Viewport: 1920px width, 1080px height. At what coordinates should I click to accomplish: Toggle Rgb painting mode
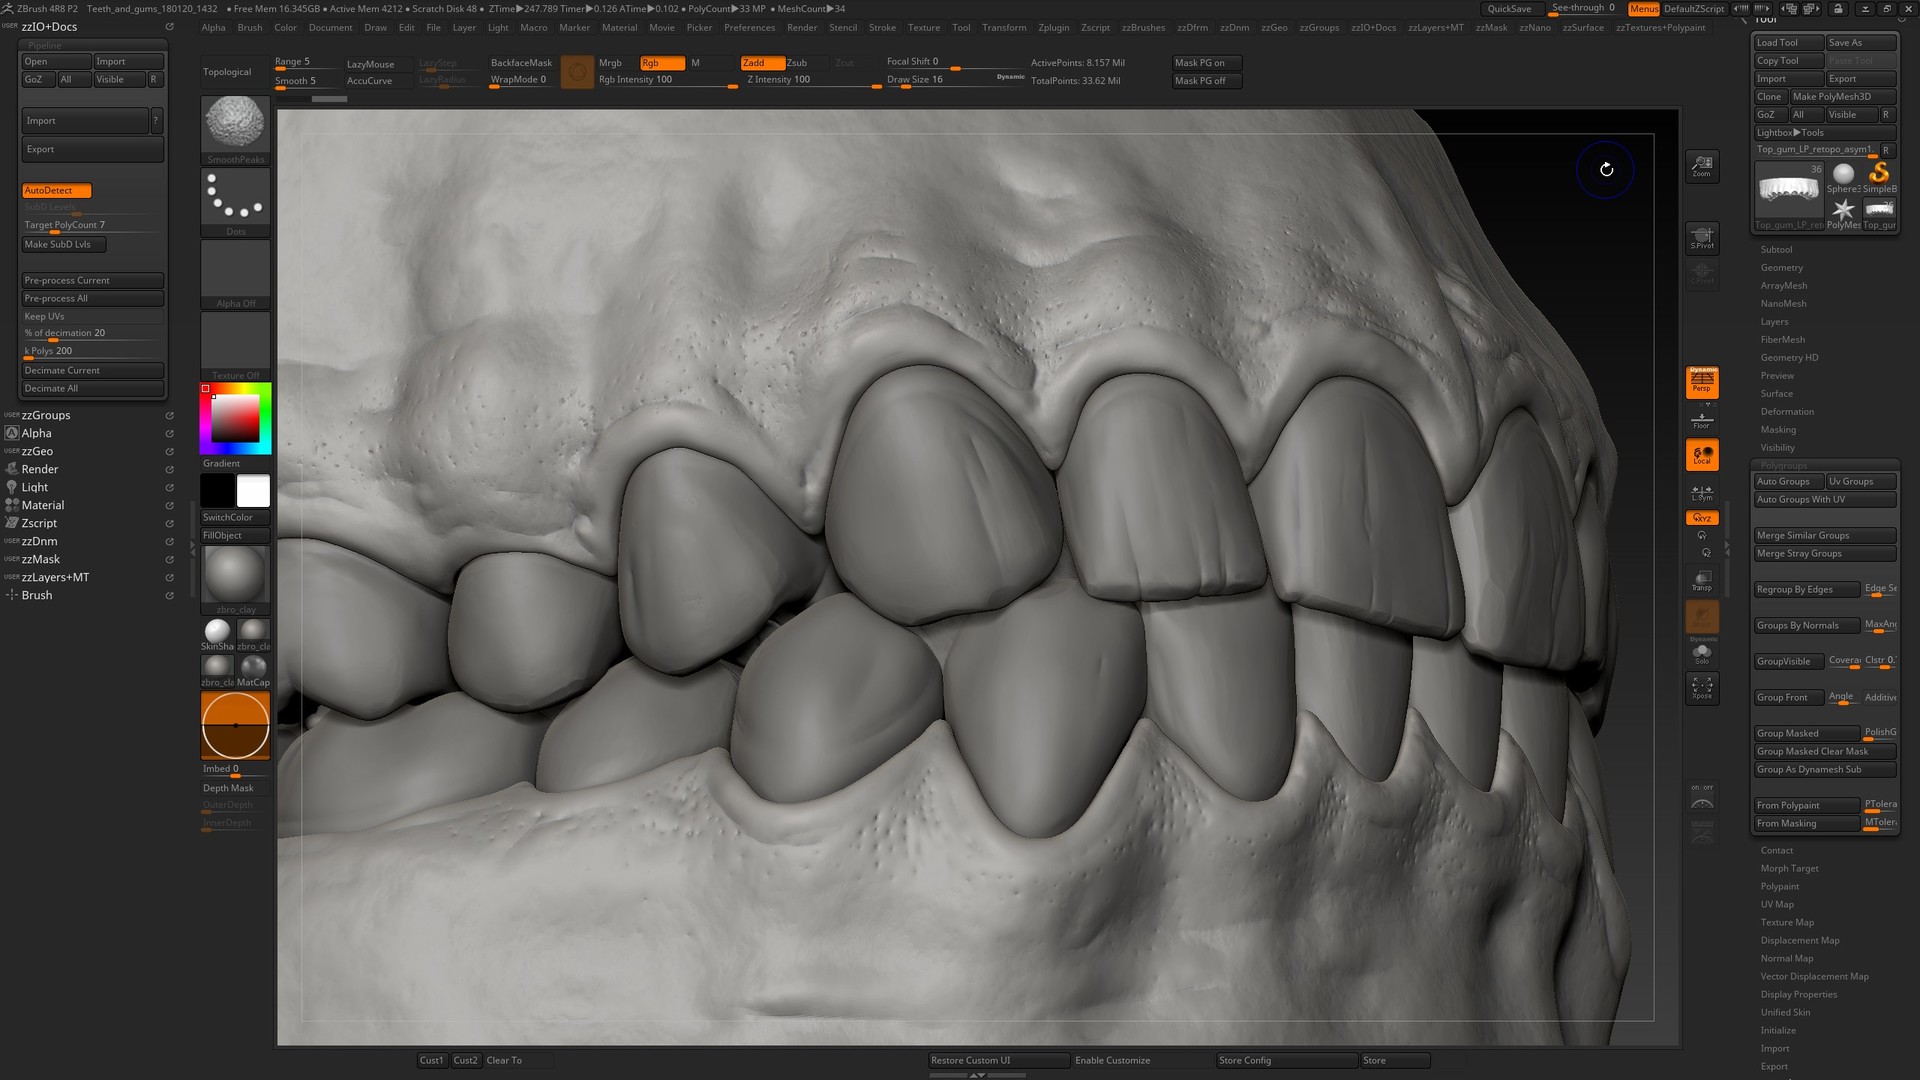click(x=661, y=62)
